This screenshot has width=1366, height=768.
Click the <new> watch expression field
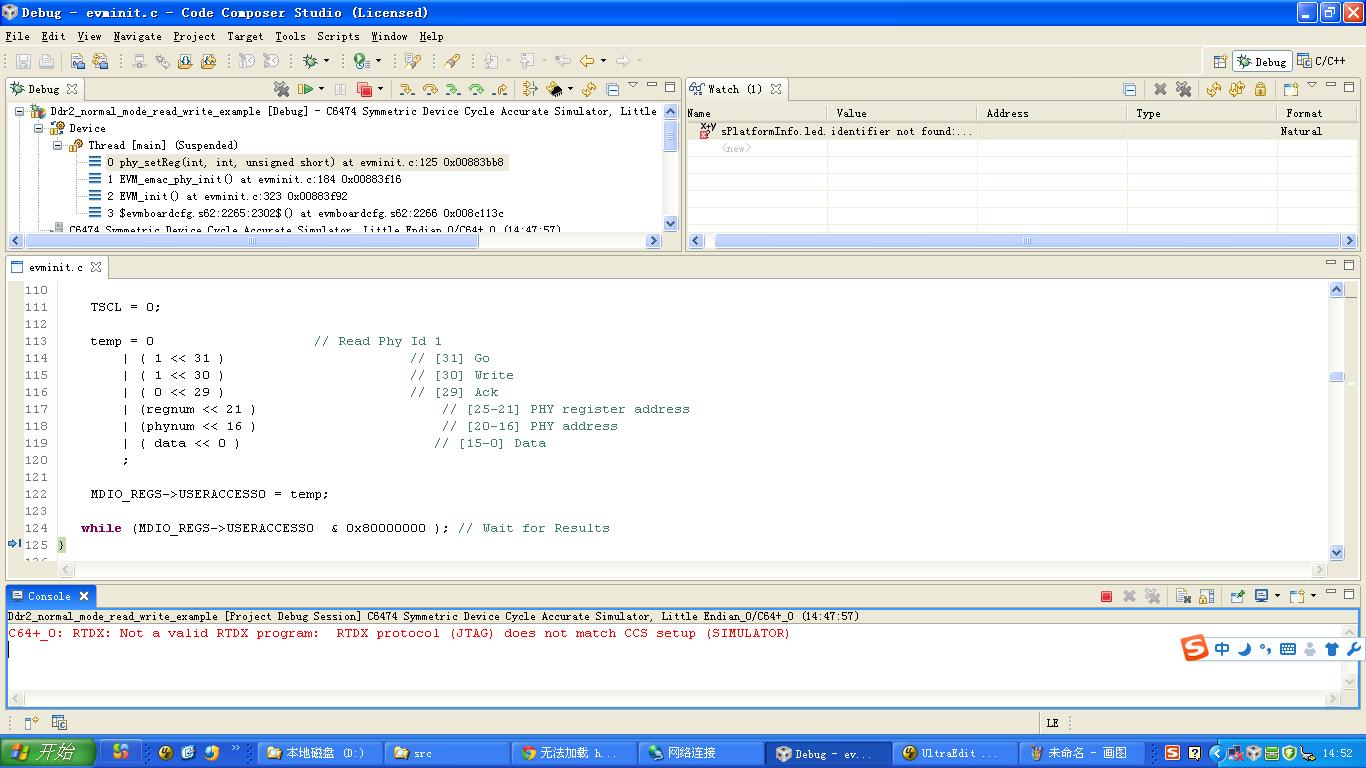point(736,148)
